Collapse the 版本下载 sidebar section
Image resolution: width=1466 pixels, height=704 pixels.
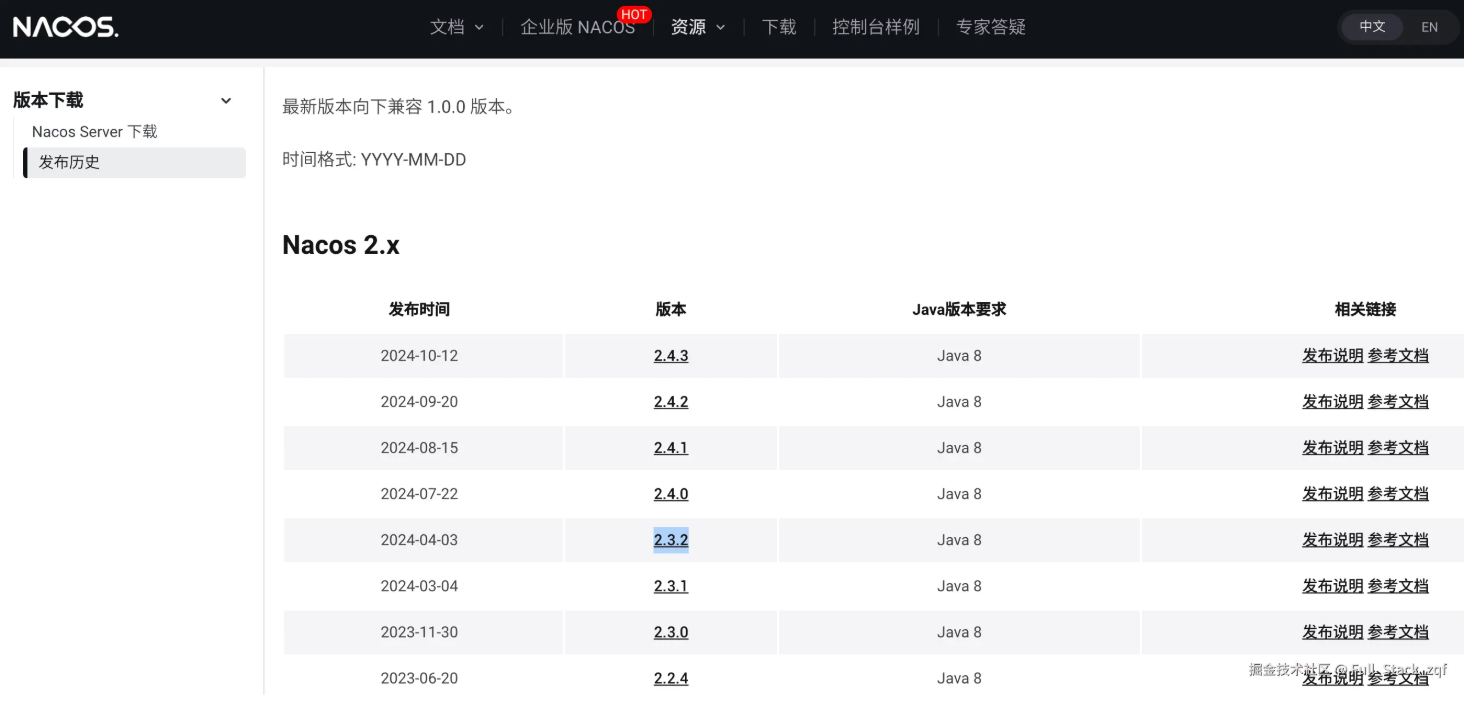point(226,100)
